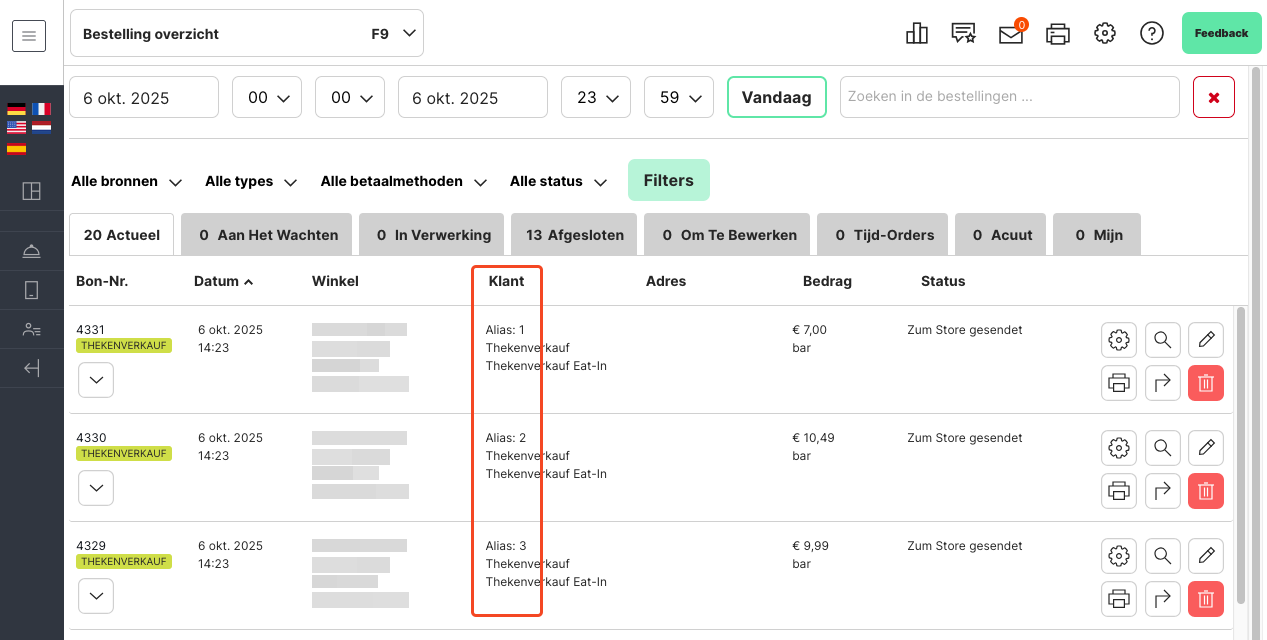Image resolution: width=1267 pixels, height=640 pixels.
Task: Click the hamburger menu icon
Action: (x=29, y=37)
